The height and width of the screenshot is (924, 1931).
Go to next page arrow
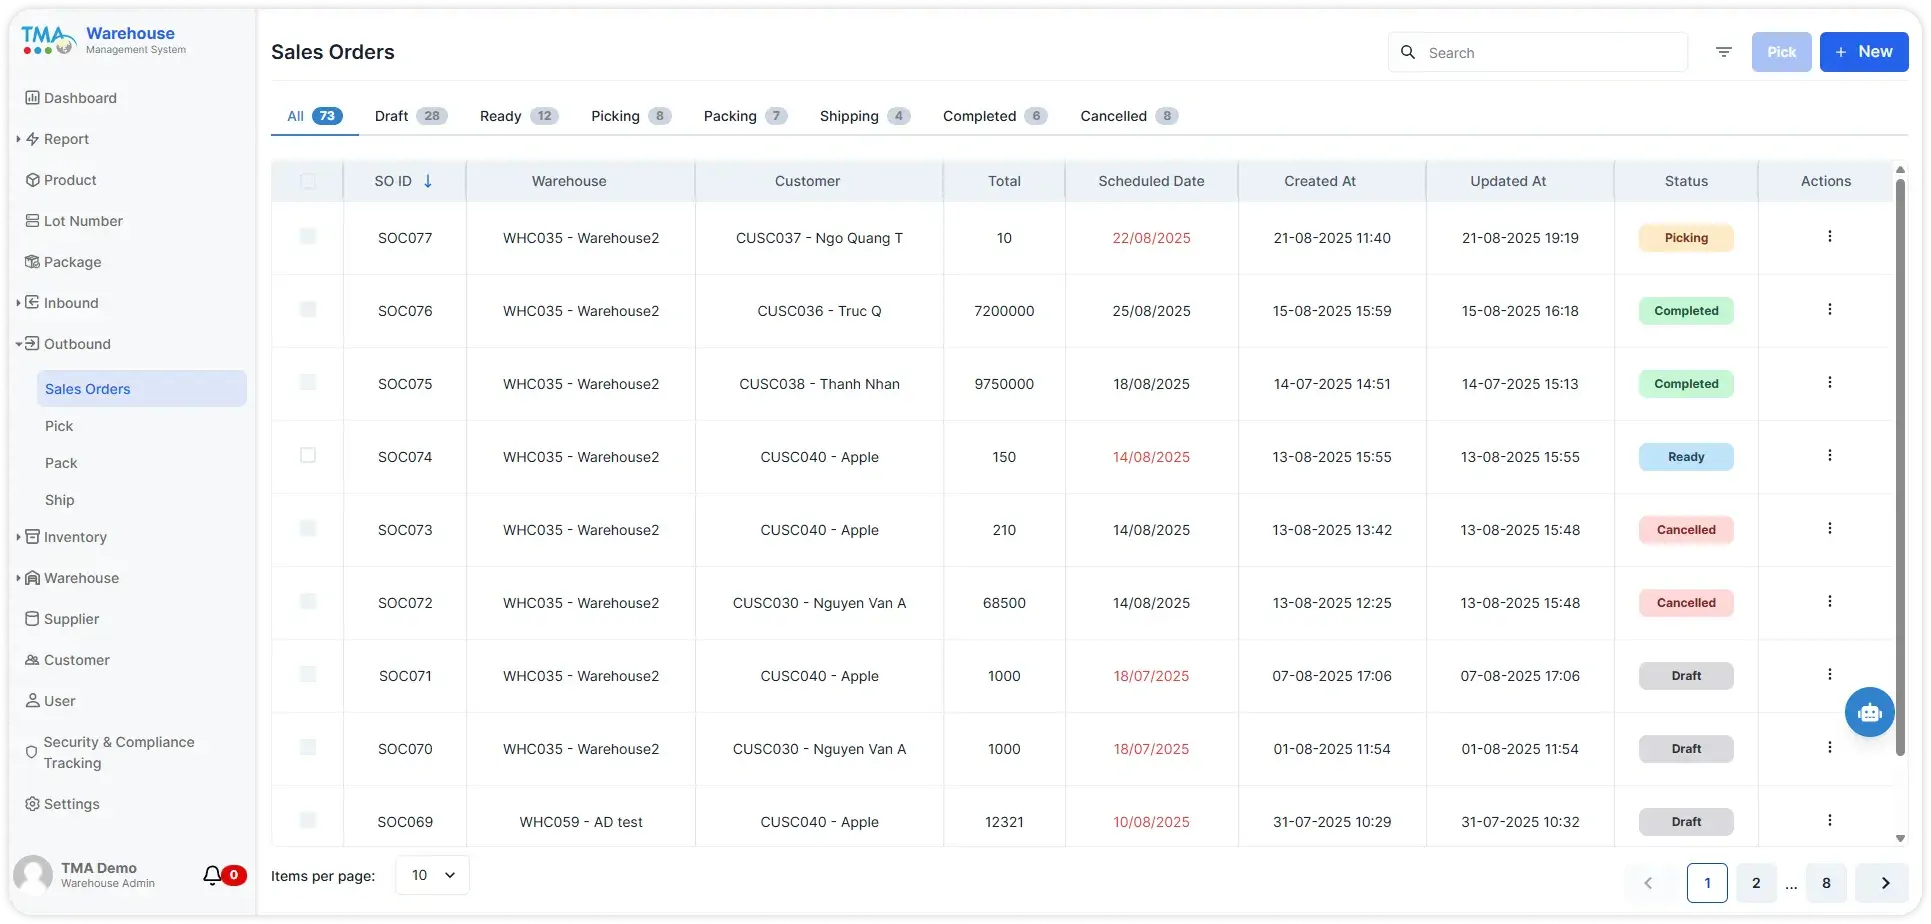click(x=1884, y=883)
